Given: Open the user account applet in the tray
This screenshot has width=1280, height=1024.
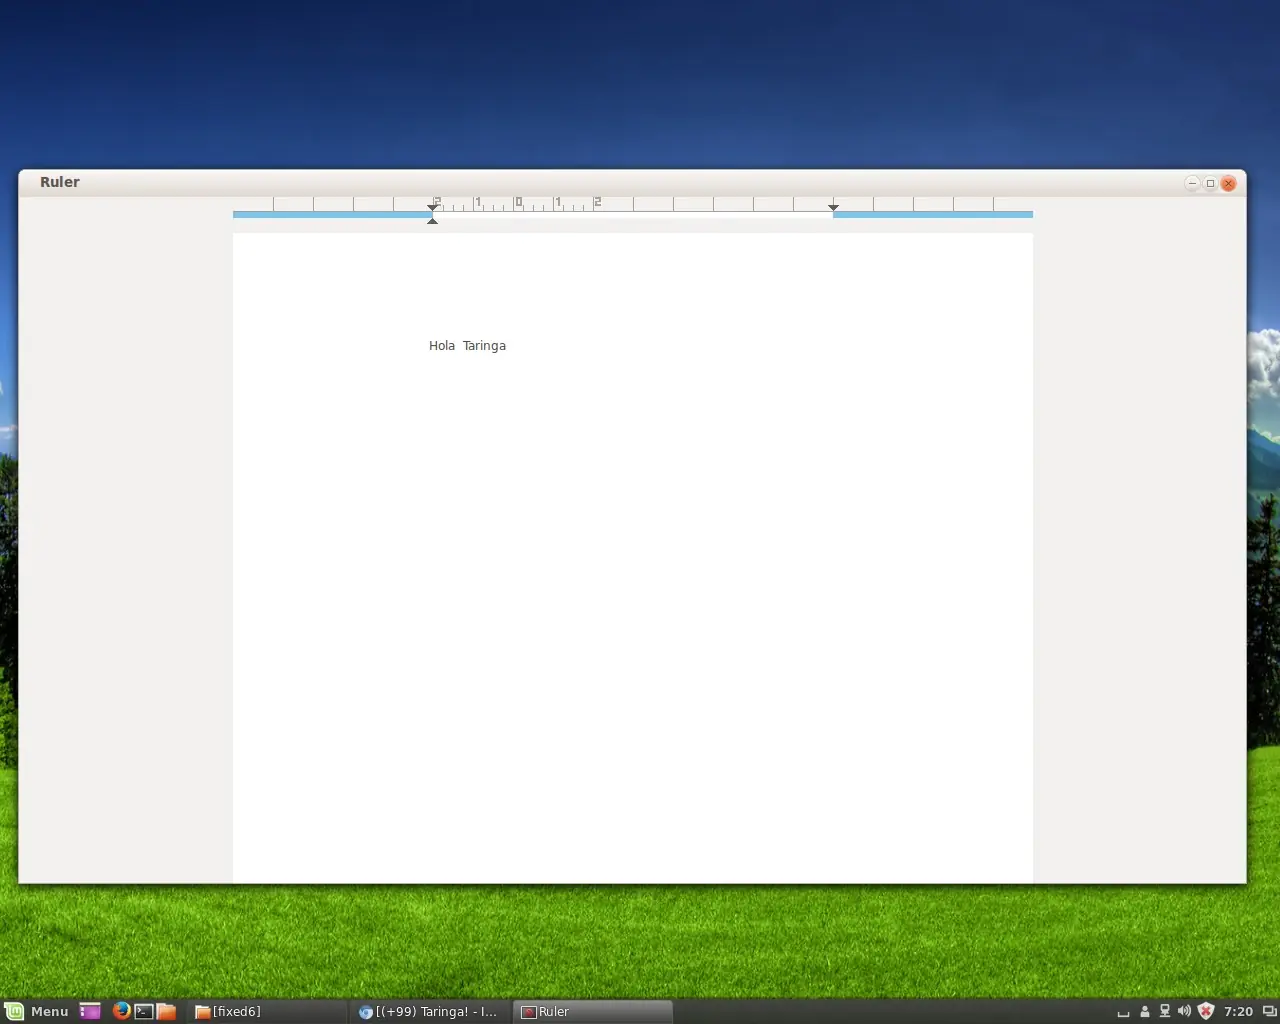Looking at the screenshot, I should [x=1145, y=1011].
